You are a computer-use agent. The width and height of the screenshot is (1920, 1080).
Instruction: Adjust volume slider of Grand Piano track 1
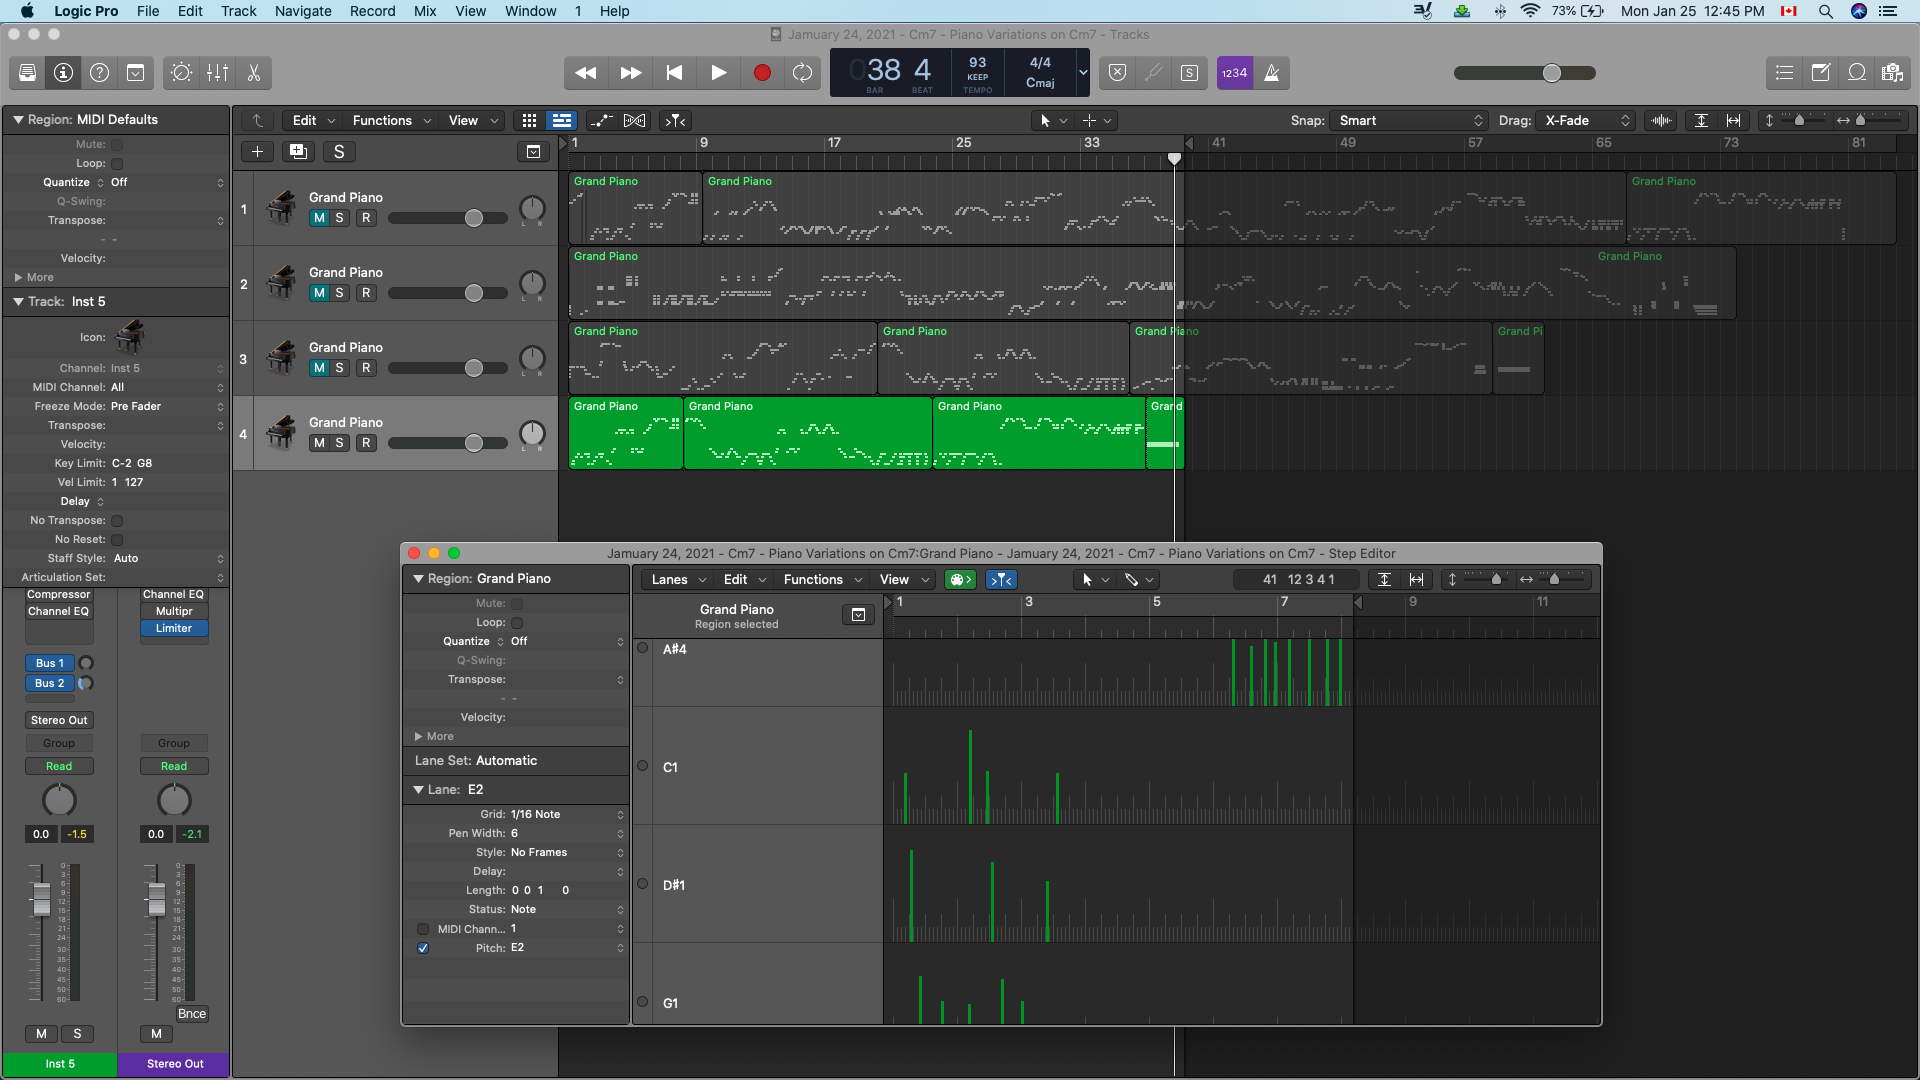[474, 218]
